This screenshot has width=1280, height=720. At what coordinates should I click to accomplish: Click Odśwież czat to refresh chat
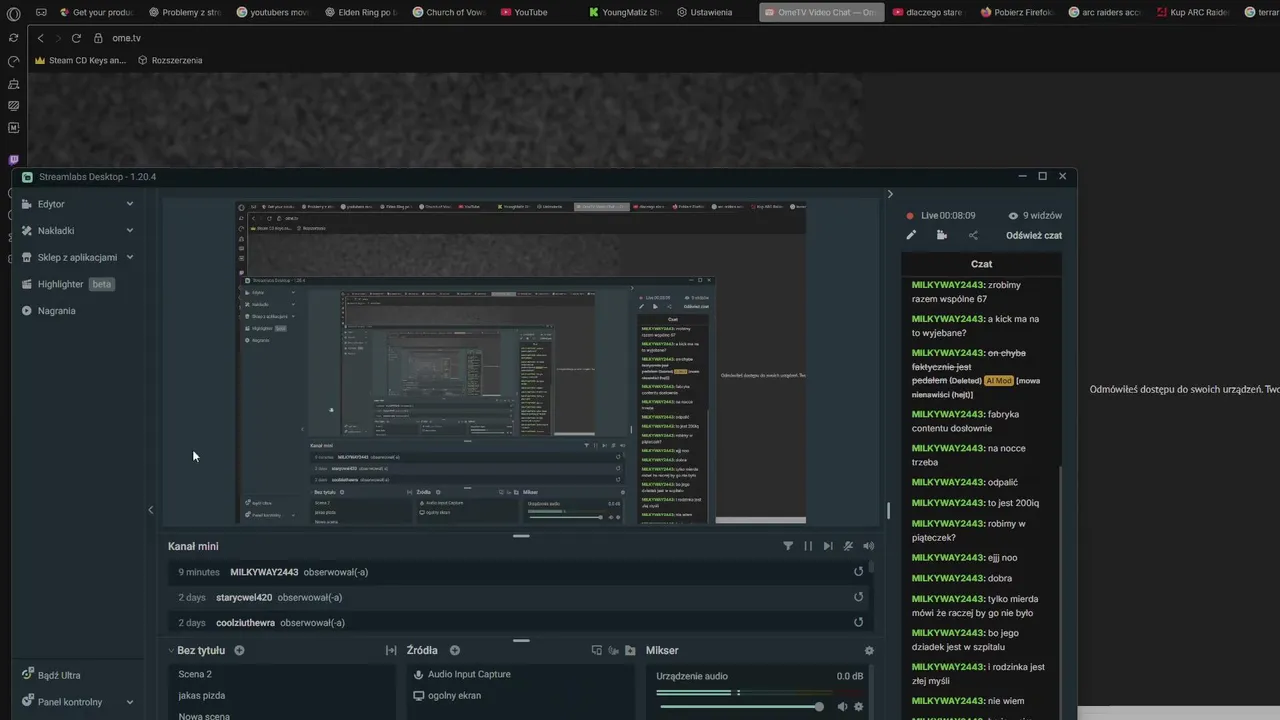click(x=1034, y=236)
